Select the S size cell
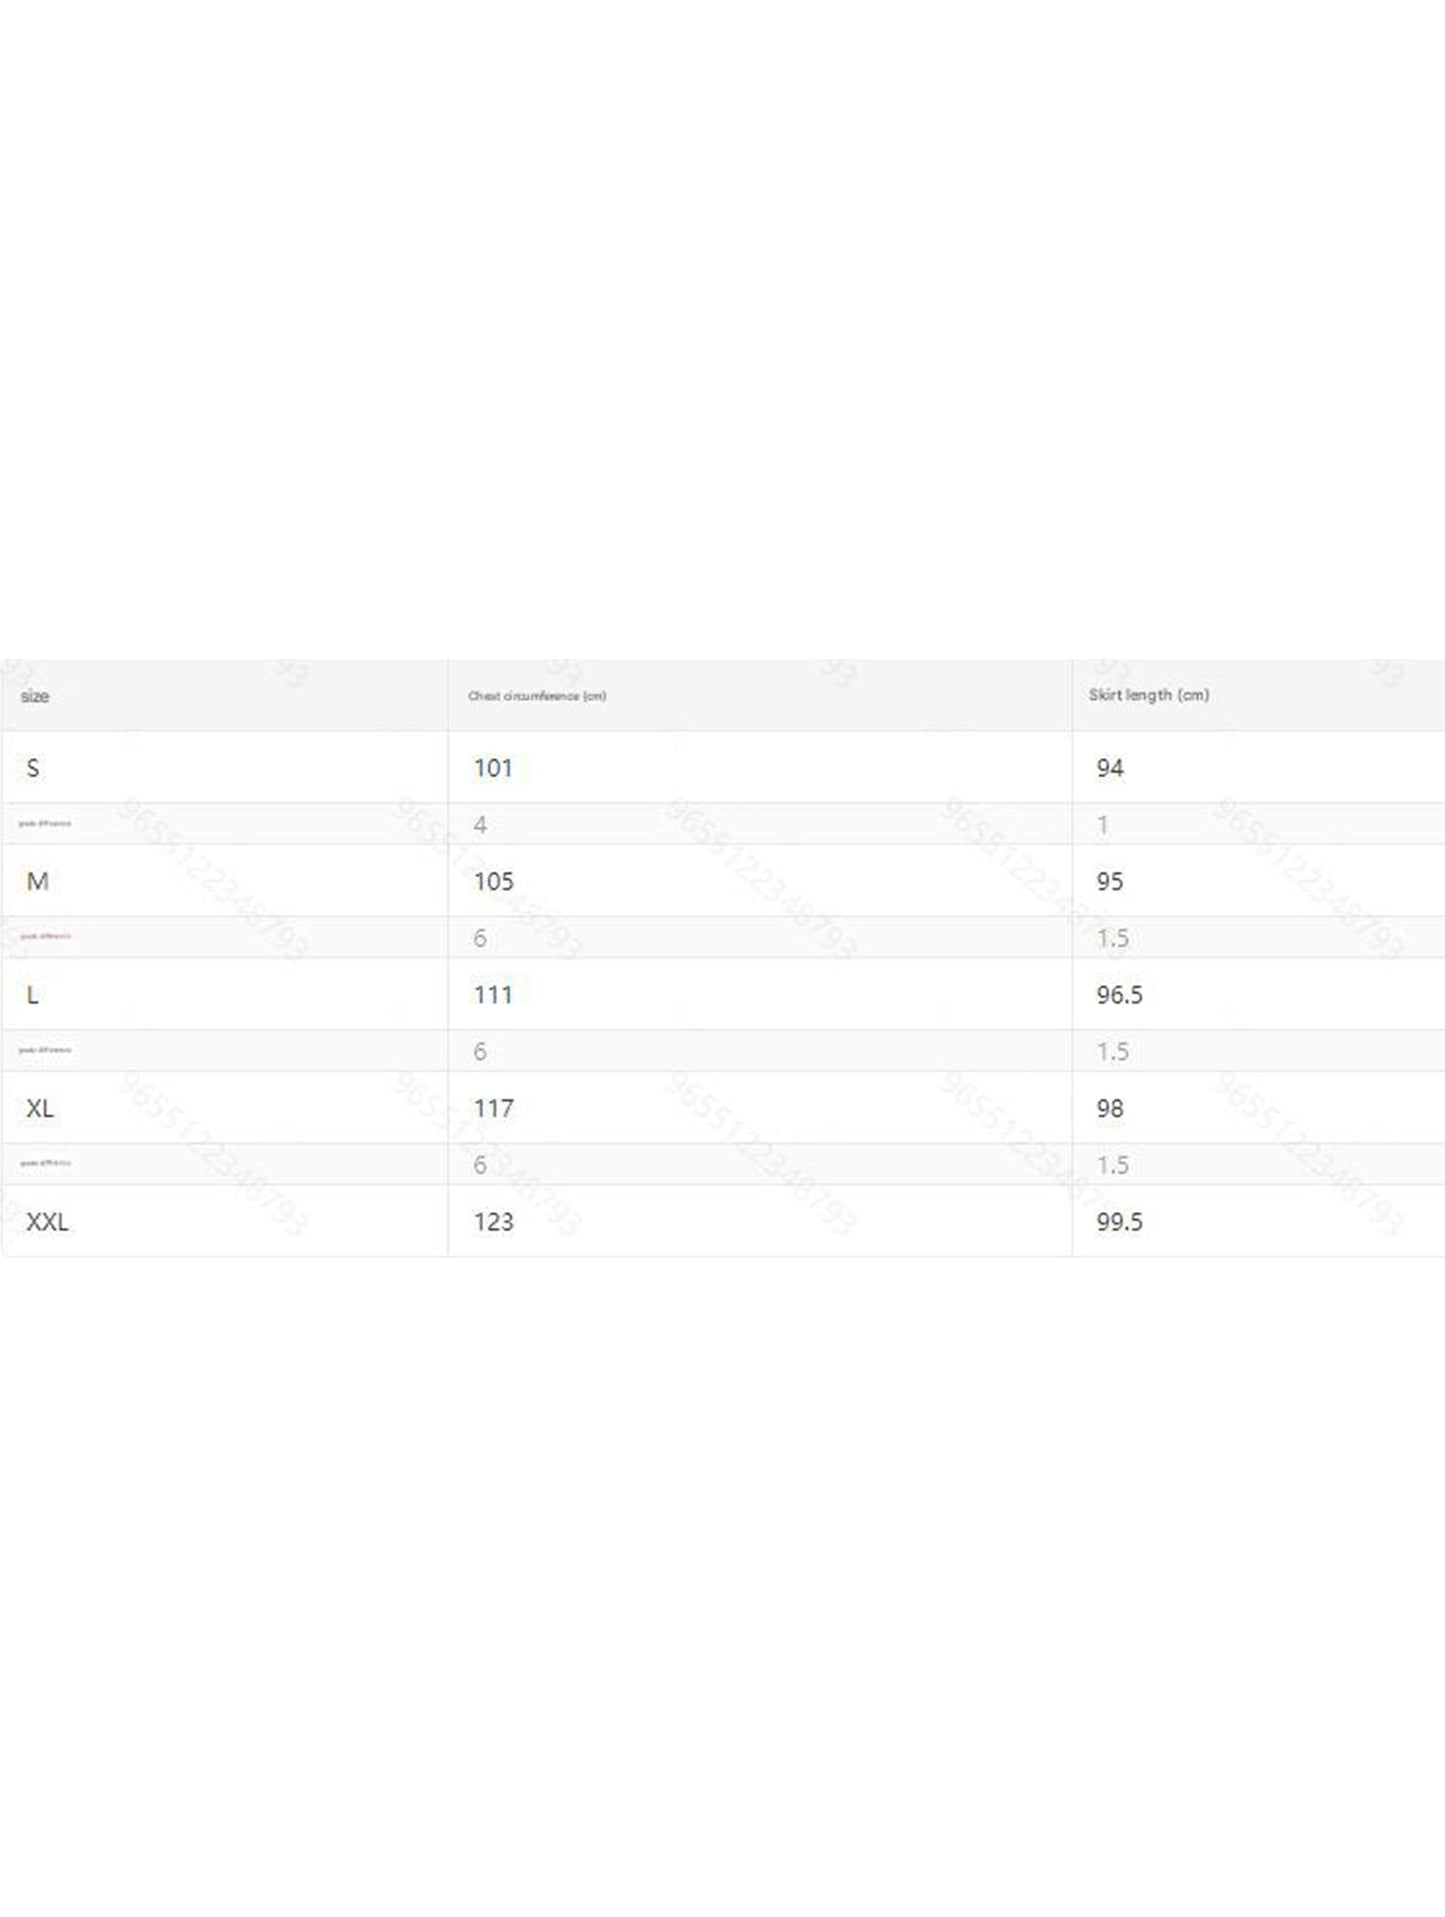Image resolution: width=1445 pixels, height=1917 pixels. pos(33,768)
